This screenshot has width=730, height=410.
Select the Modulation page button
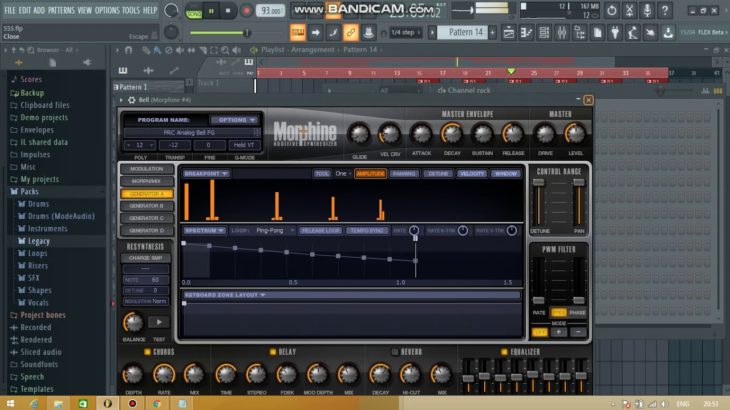pos(146,169)
